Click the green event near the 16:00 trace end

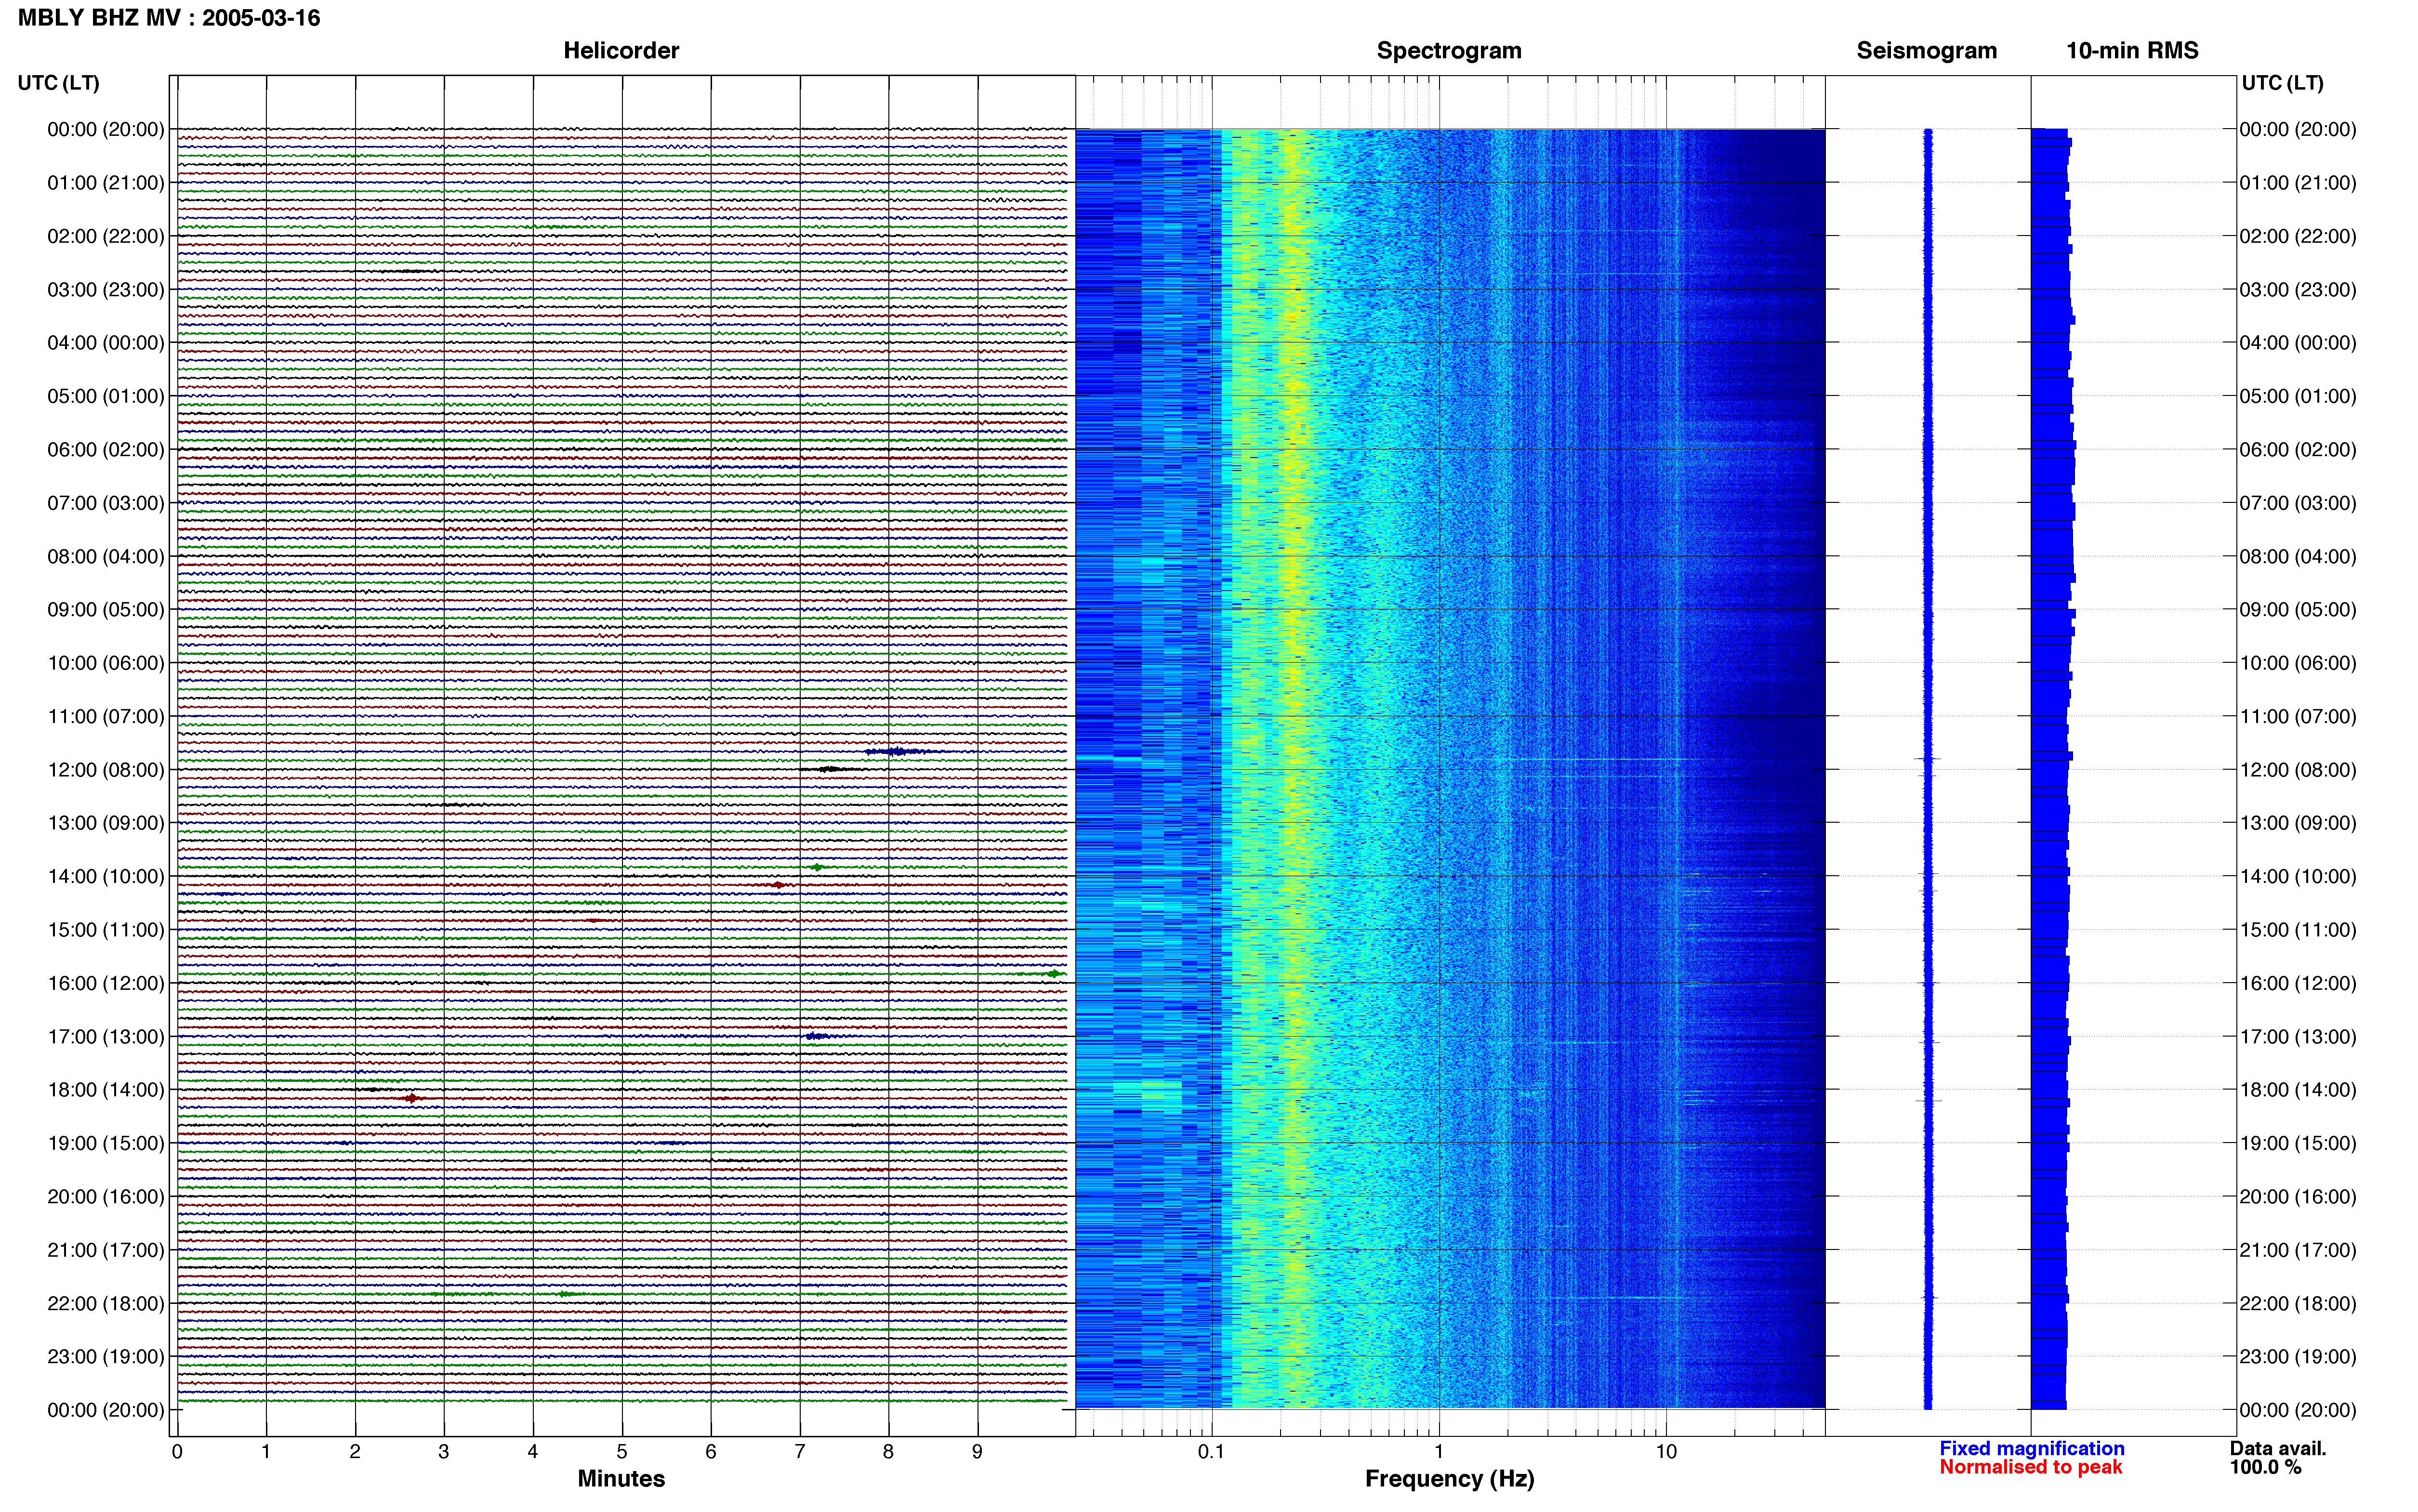pyautogui.click(x=1053, y=973)
